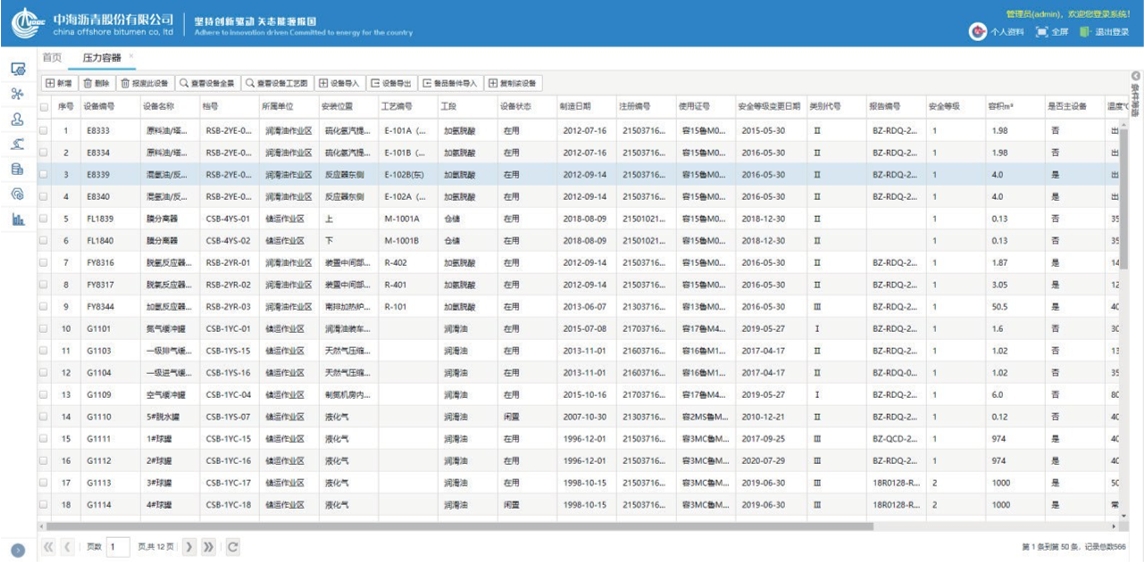Click the logout (退出登录) door icon
Viewport: 1145px width, 564px height.
point(1085,32)
